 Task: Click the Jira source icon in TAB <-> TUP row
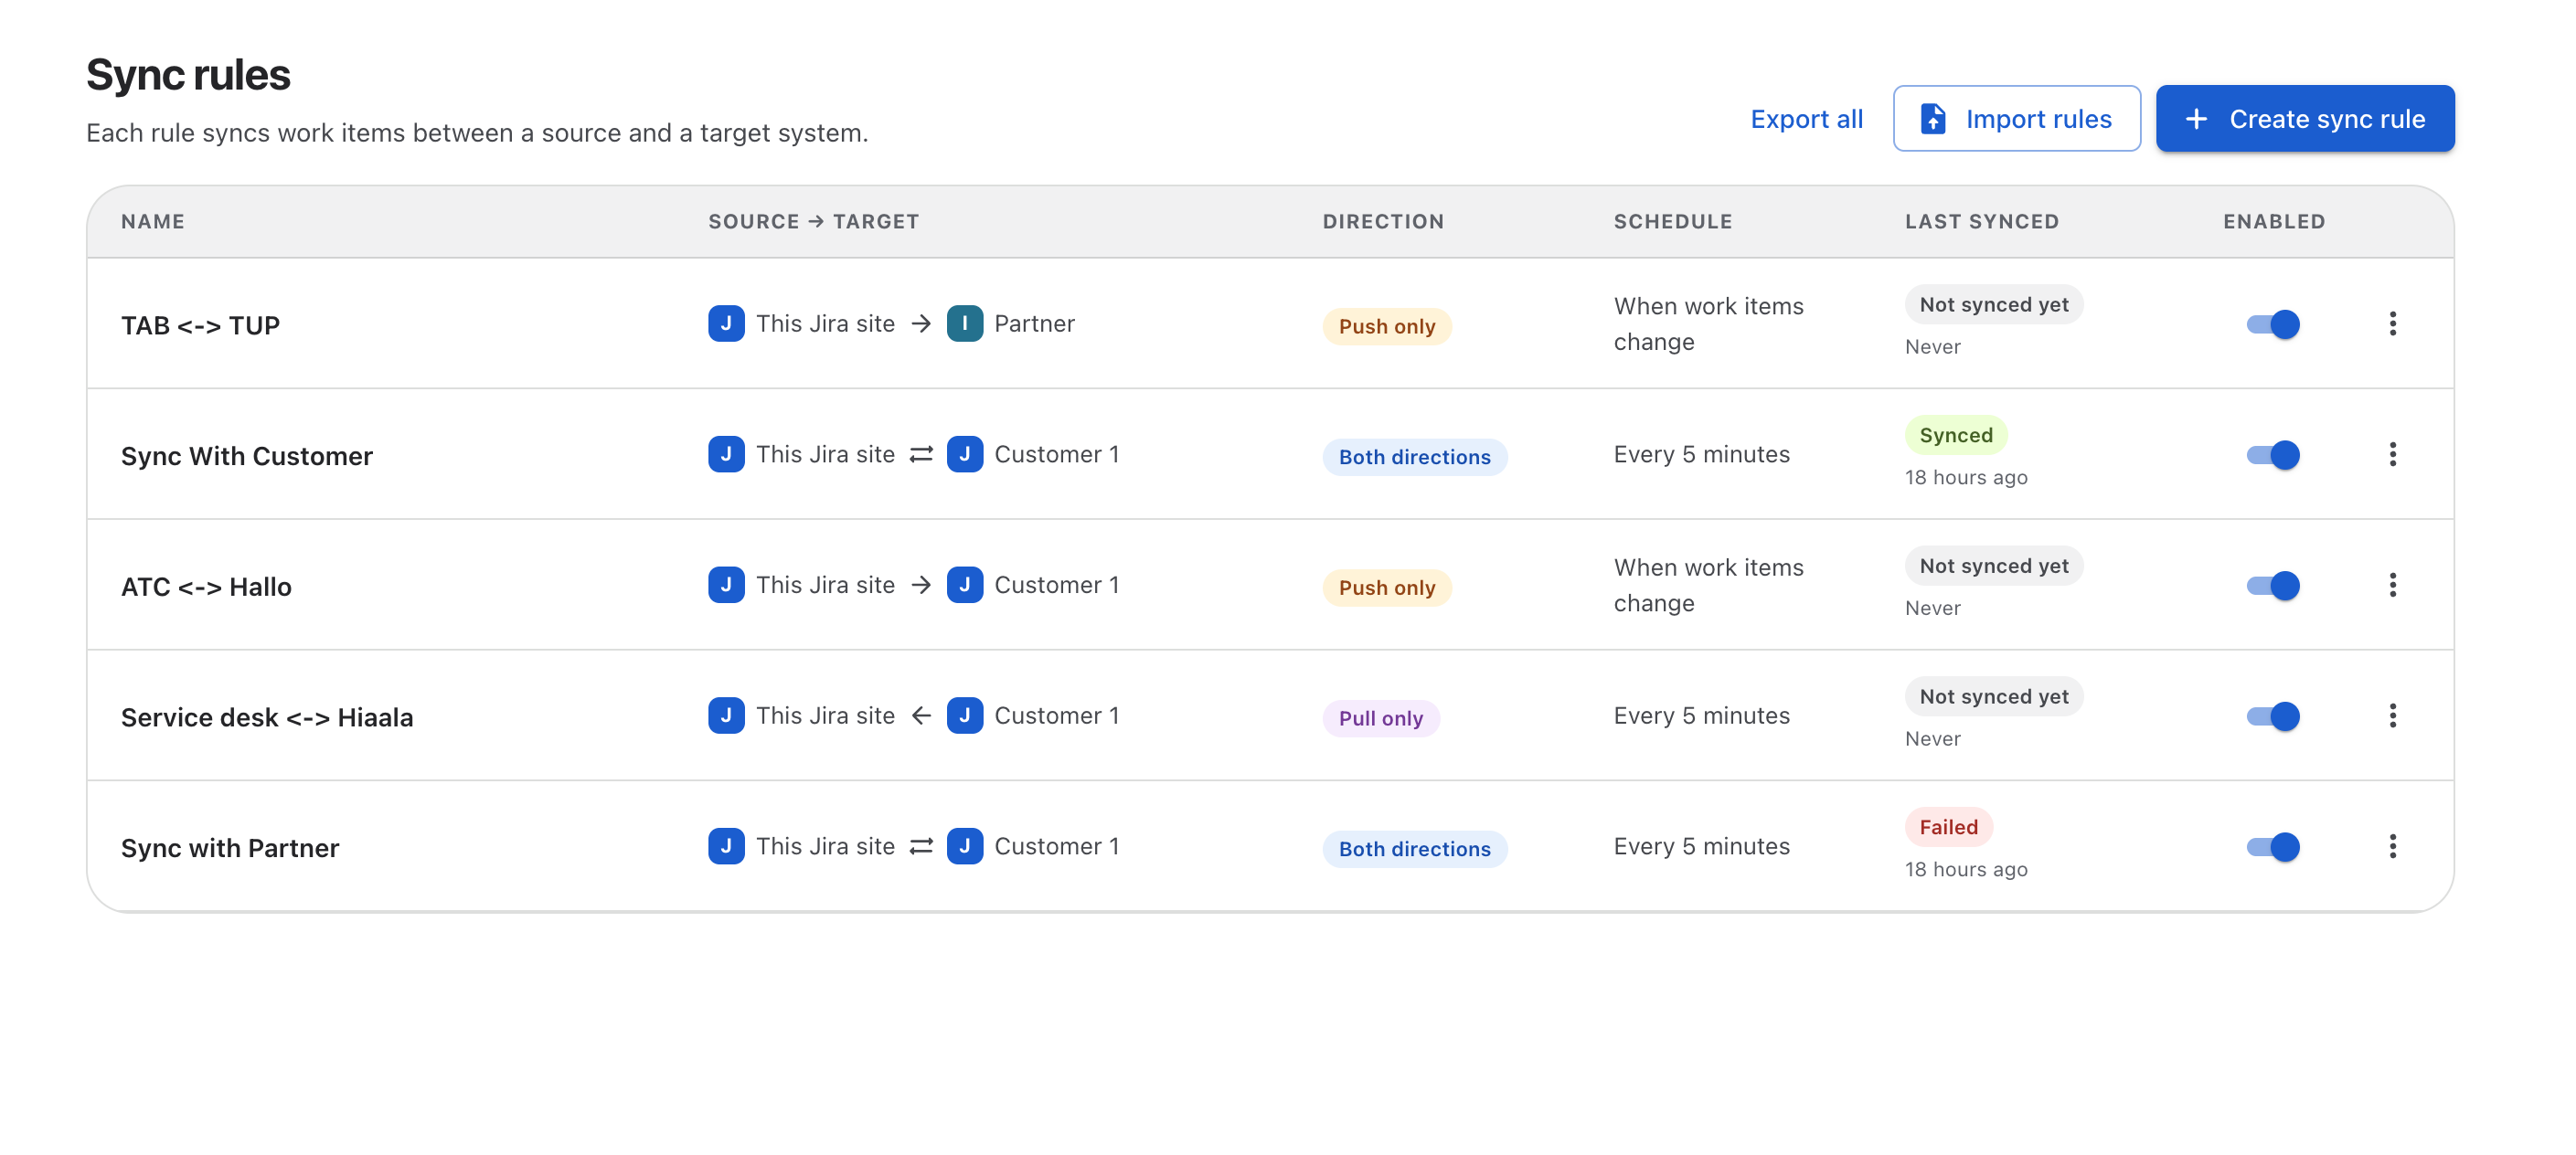726,323
